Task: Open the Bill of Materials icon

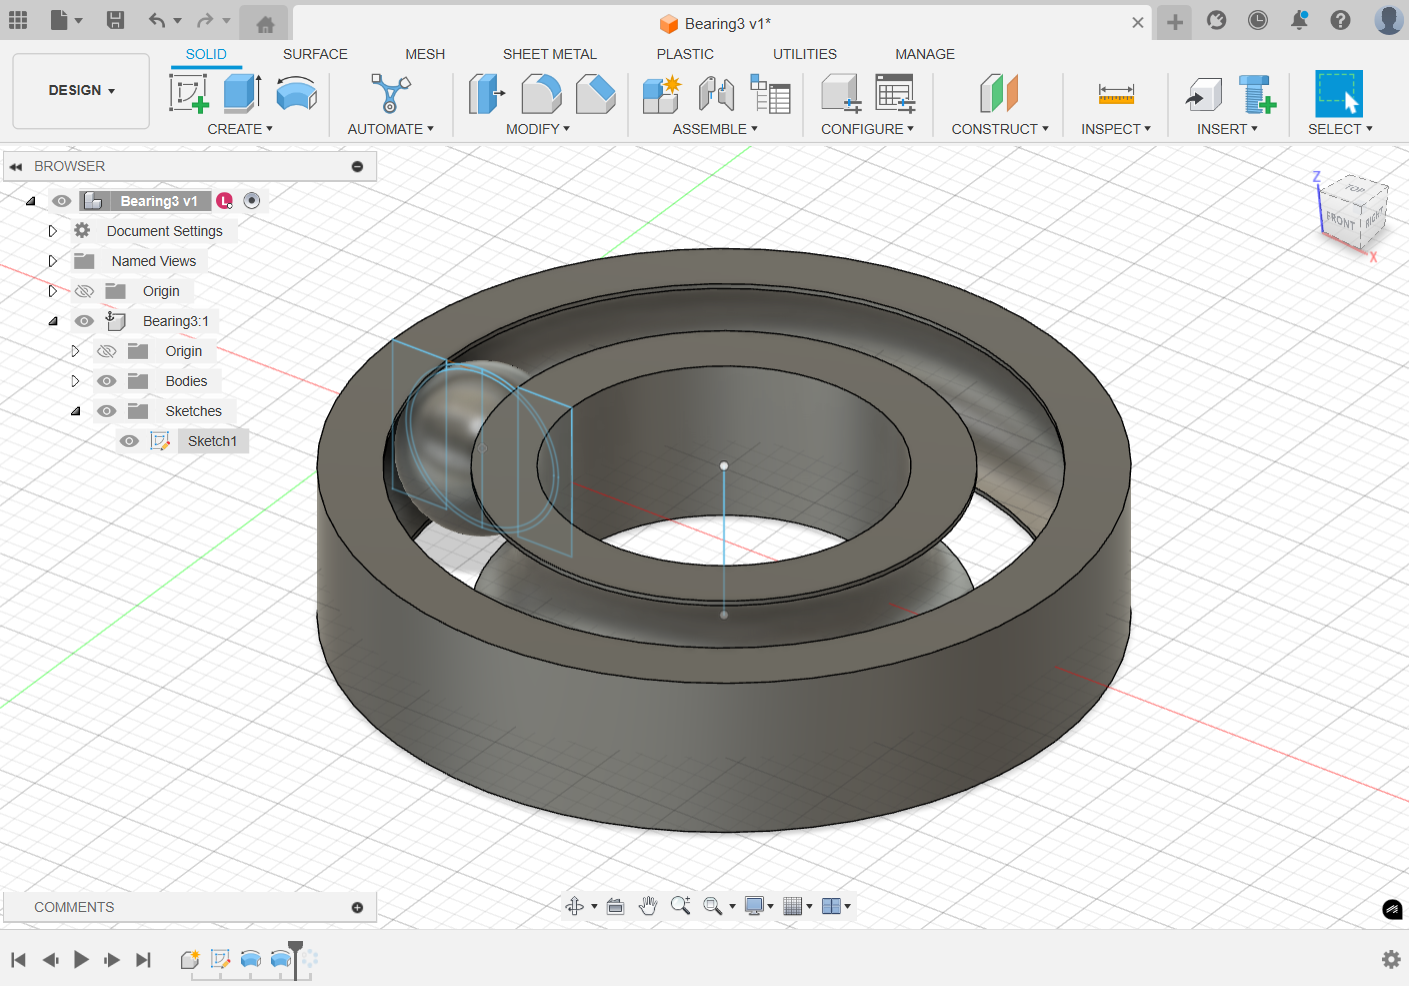Action: 770,94
